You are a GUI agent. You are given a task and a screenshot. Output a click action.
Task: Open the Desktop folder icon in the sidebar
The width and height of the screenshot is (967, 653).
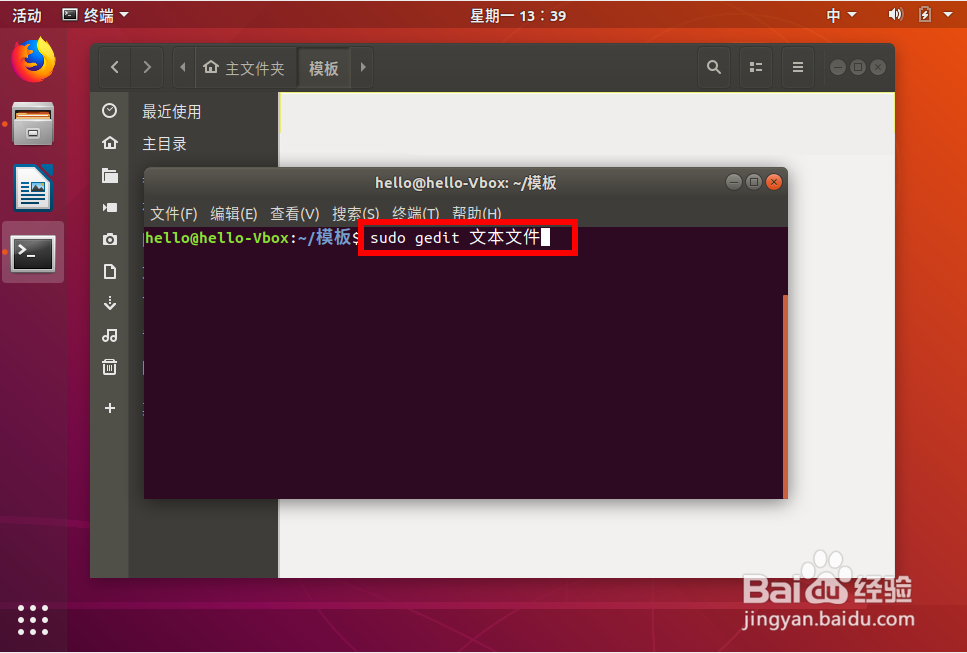[x=110, y=176]
